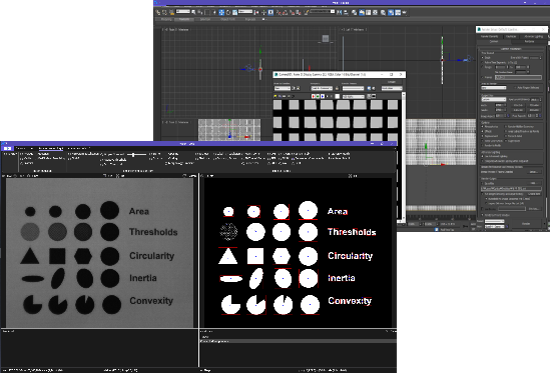
Task: Select the Range radio button in Time Output
Action: [482, 67]
